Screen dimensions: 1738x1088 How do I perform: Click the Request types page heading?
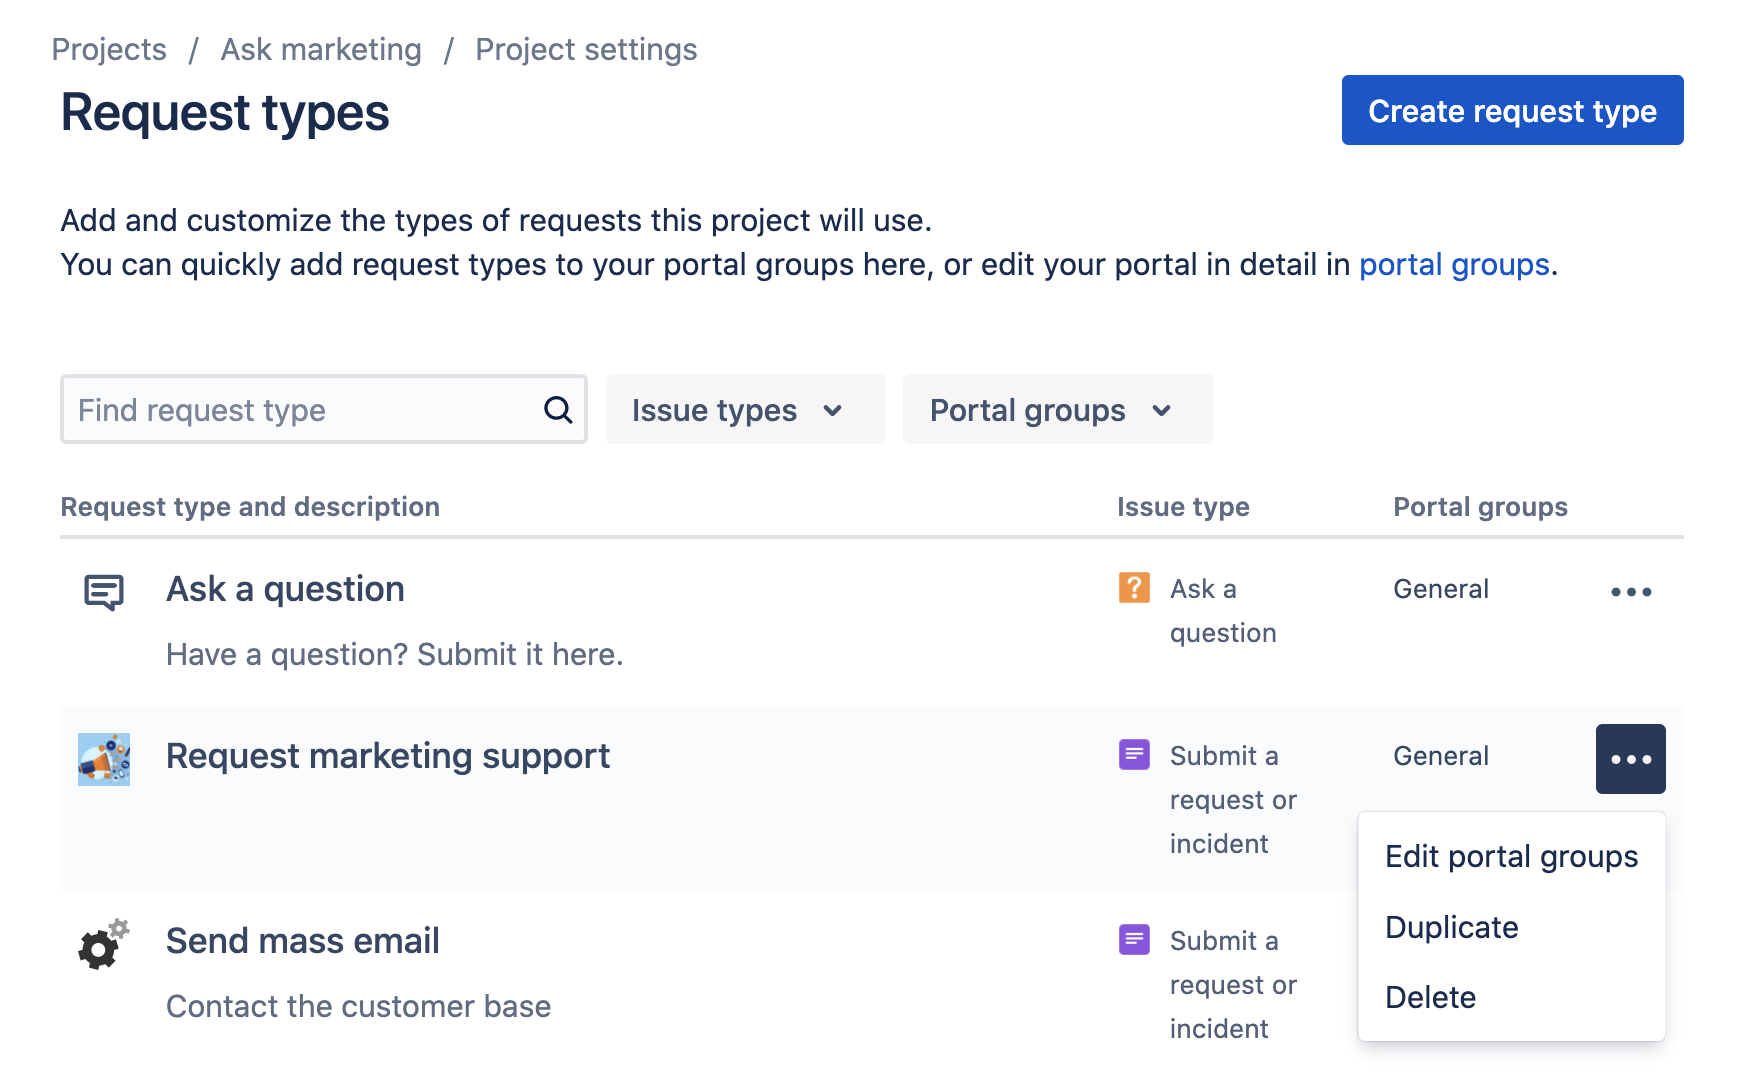pyautogui.click(x=225, y=112)
